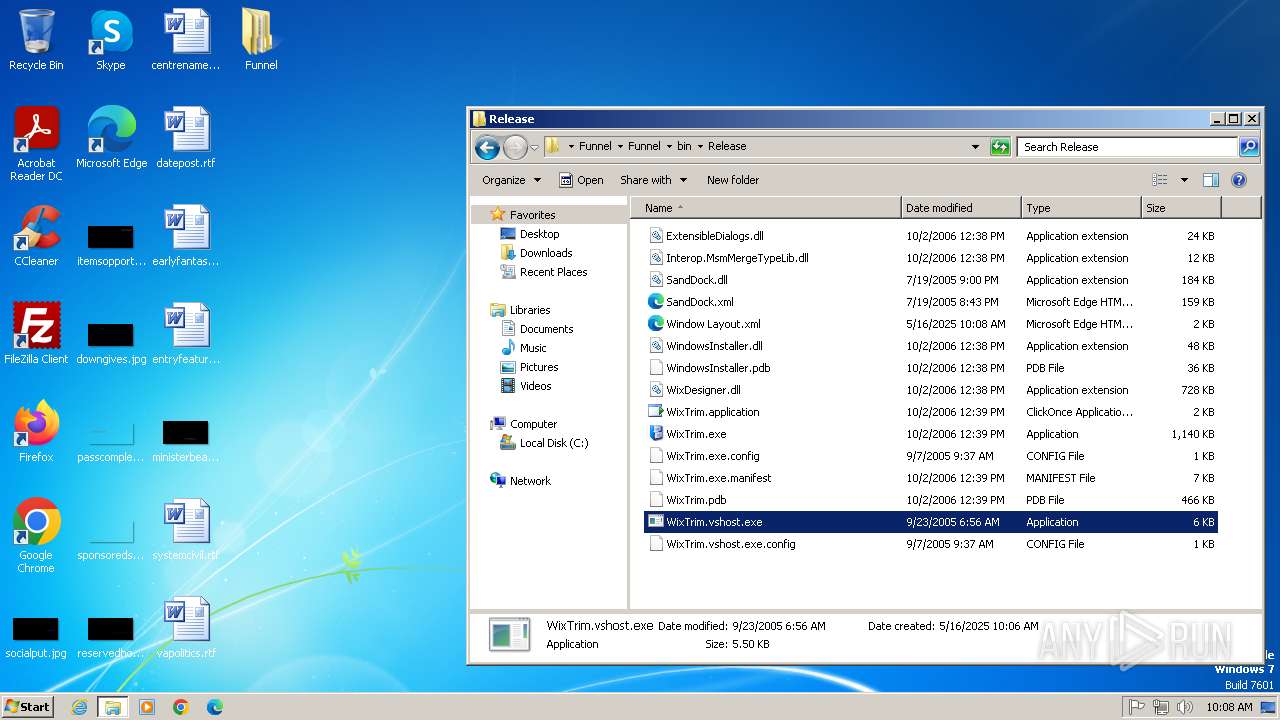Select Libraries in the navigation pane
The width and height of the screenshot is (1280, 720).
coord(530,310)
